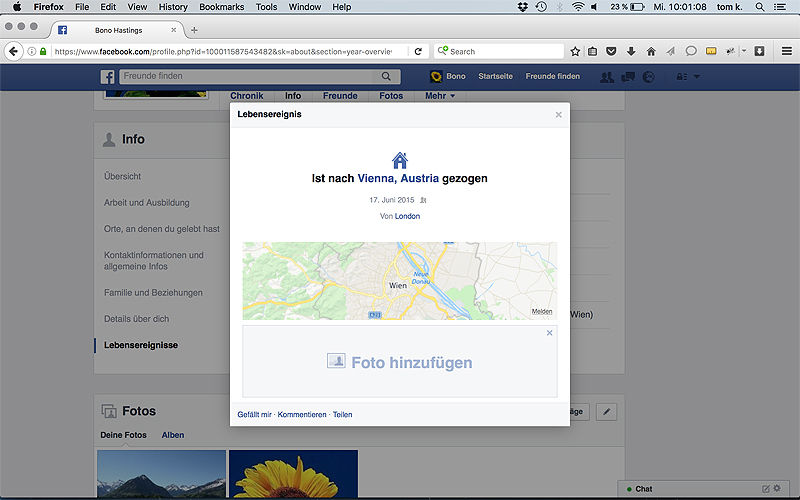Expand the account dropdown arrow in header
800x500 pixels.
point(697,77)
